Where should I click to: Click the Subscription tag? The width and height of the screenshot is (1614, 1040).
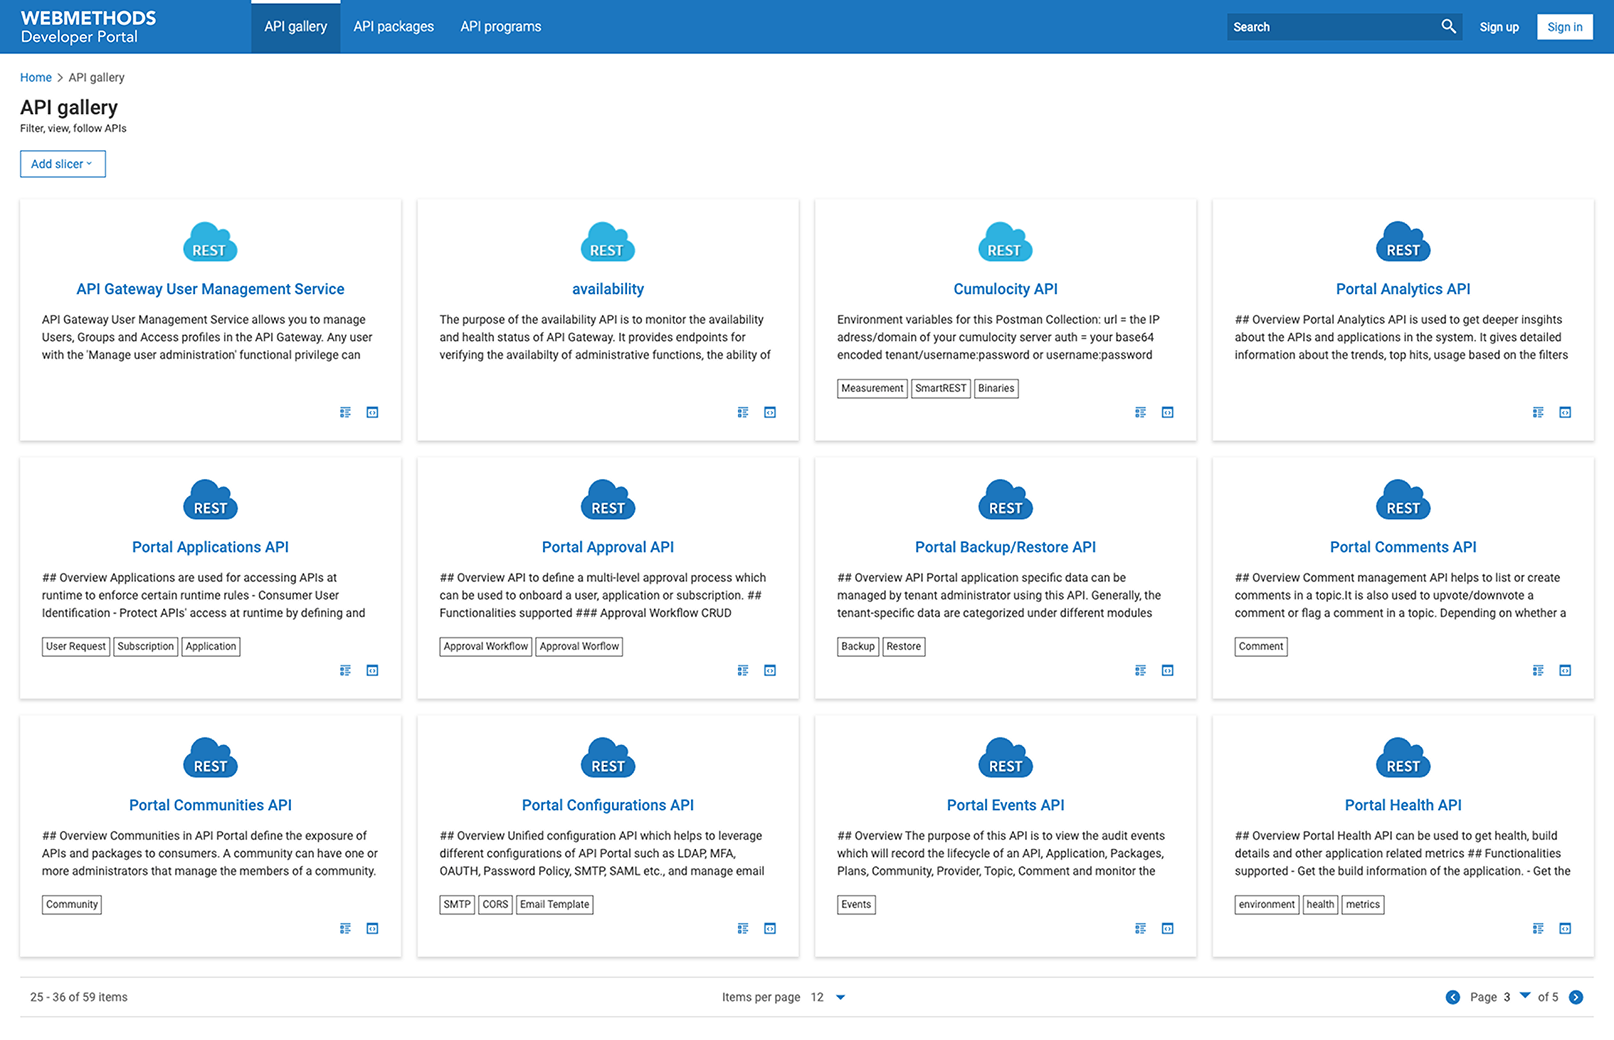click(146, 646)
